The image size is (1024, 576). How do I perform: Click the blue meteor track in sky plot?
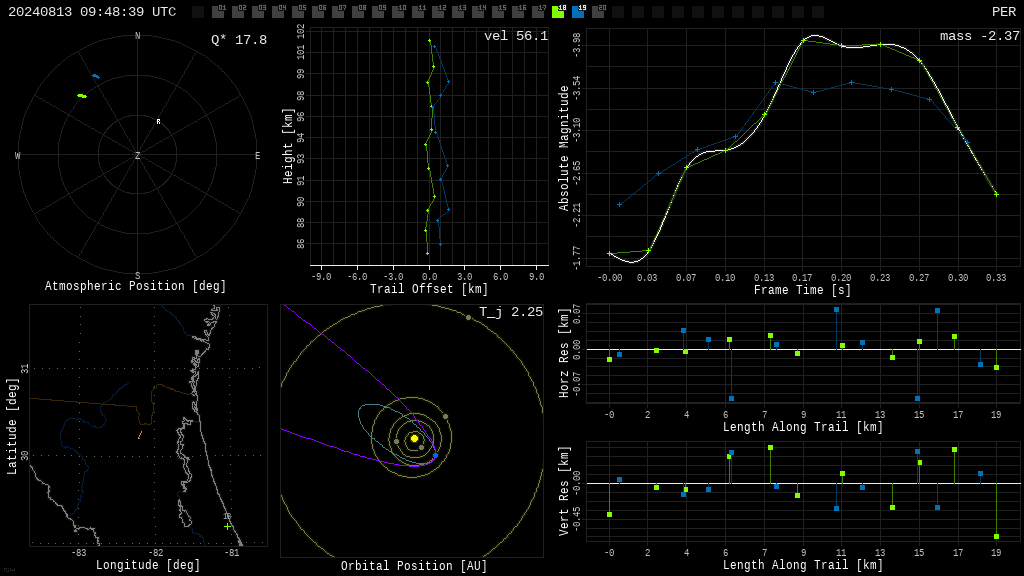96,76
